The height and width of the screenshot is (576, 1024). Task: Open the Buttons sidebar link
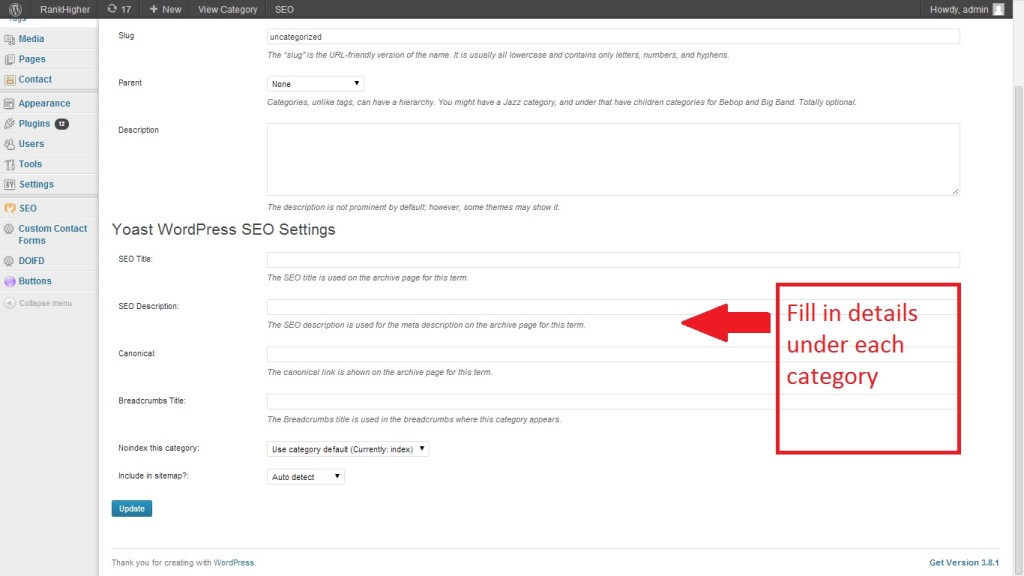point(35,281)
